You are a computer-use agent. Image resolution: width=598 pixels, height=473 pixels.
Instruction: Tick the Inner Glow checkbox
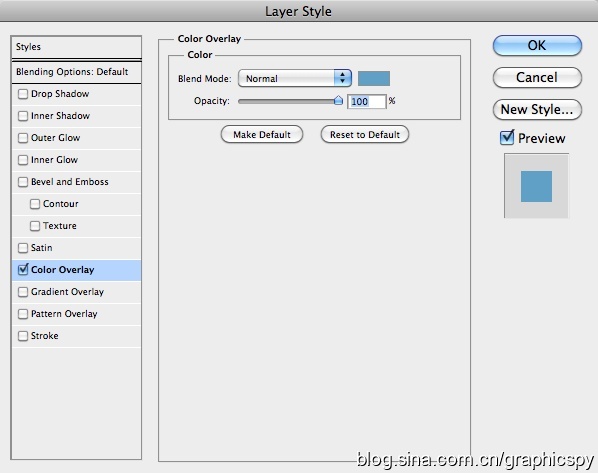pyautogui.click(x=23, y=160)
